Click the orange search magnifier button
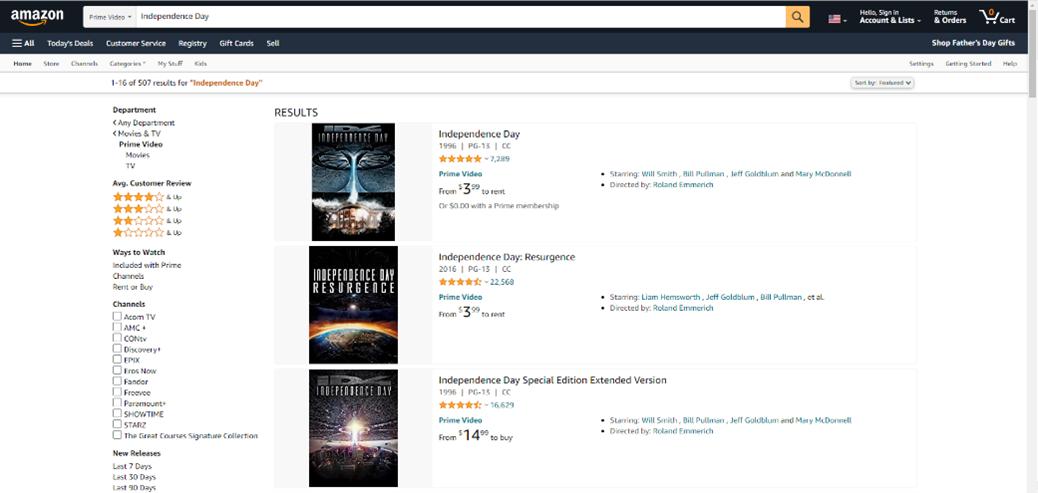The width and height of the screenshot is (1038, 493). pyautogui.click(x=798, y=17)
